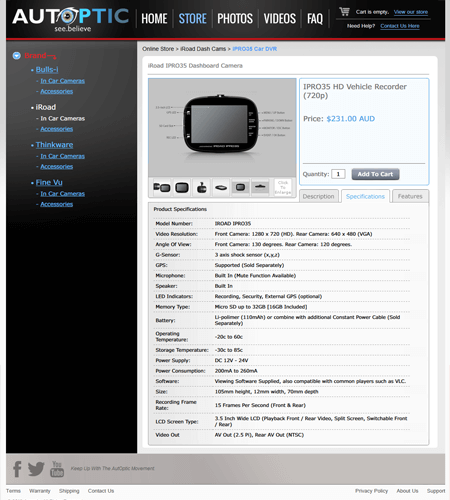
Task: Focus the Quantity input field
Action: (x=338, y=174)
